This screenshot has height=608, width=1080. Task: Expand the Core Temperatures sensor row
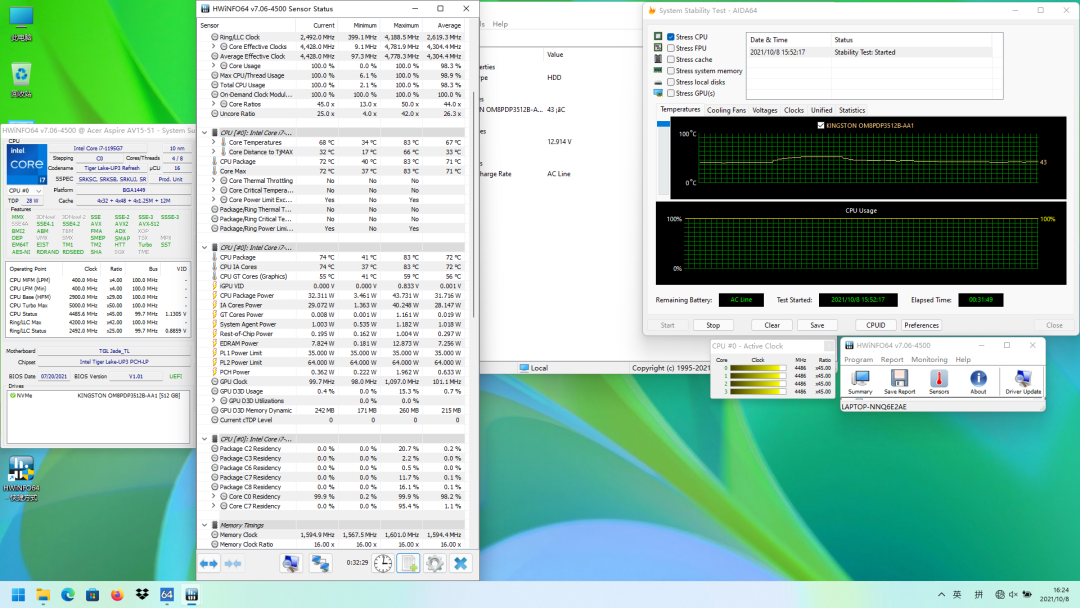coord(213,142)
